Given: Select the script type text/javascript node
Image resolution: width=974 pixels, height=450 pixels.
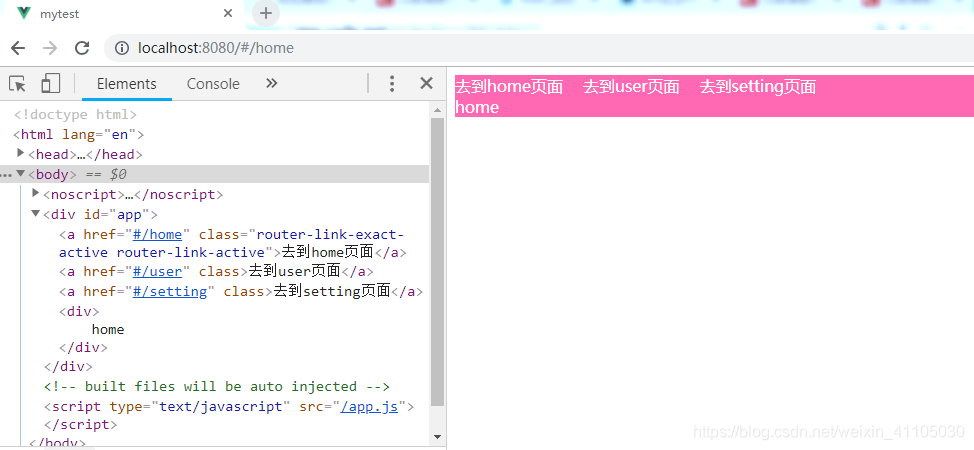Looking at the screenshot, I should [x=229, y=406].
